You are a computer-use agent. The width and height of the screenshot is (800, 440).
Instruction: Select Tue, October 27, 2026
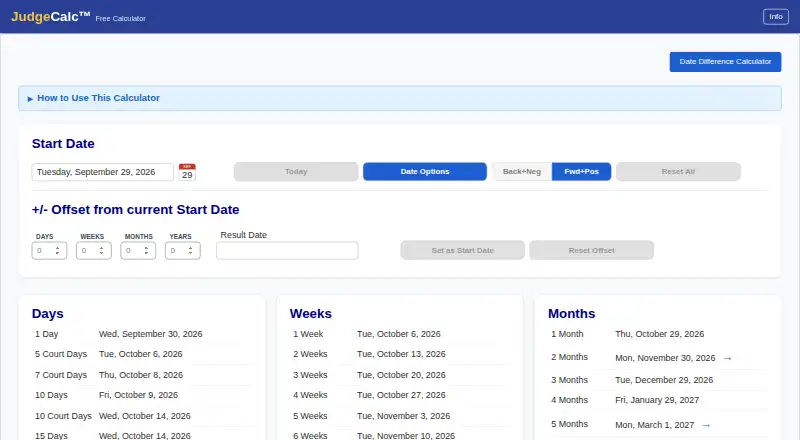[x=401, y=395]
